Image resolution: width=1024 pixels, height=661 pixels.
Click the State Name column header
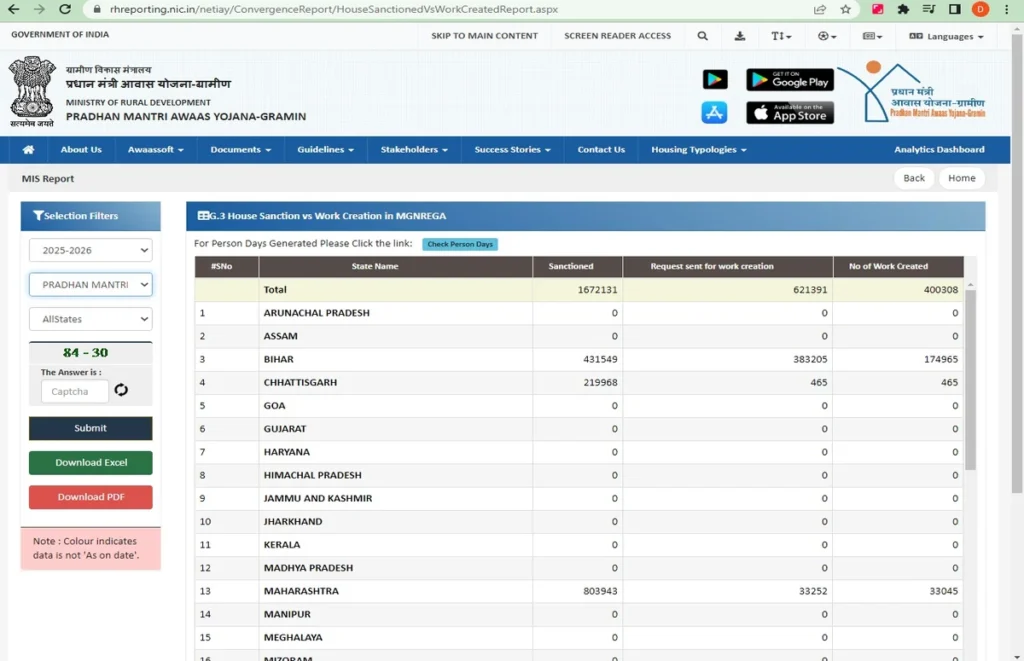(375, 266)
